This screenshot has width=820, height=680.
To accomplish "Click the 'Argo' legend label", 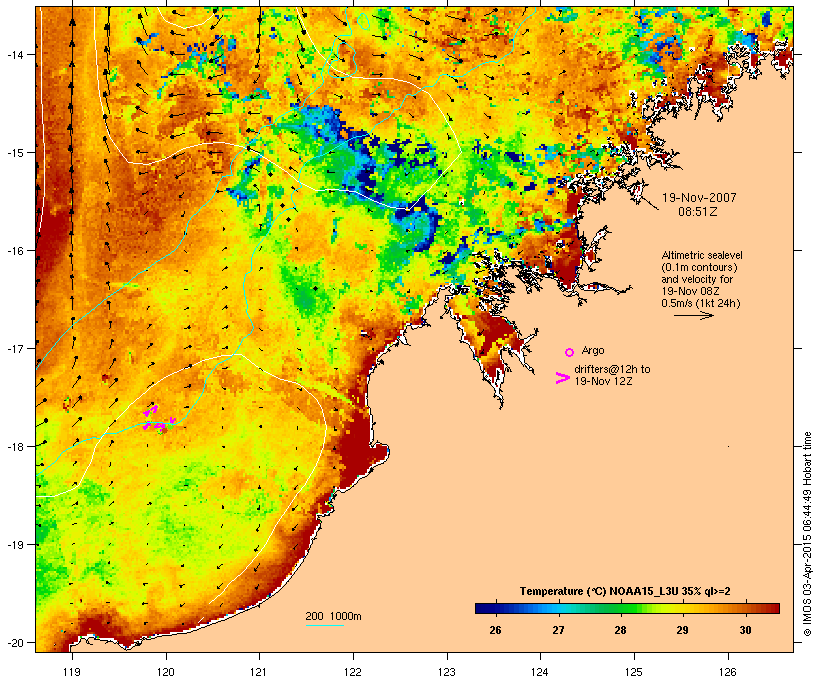I will (593, 350).
